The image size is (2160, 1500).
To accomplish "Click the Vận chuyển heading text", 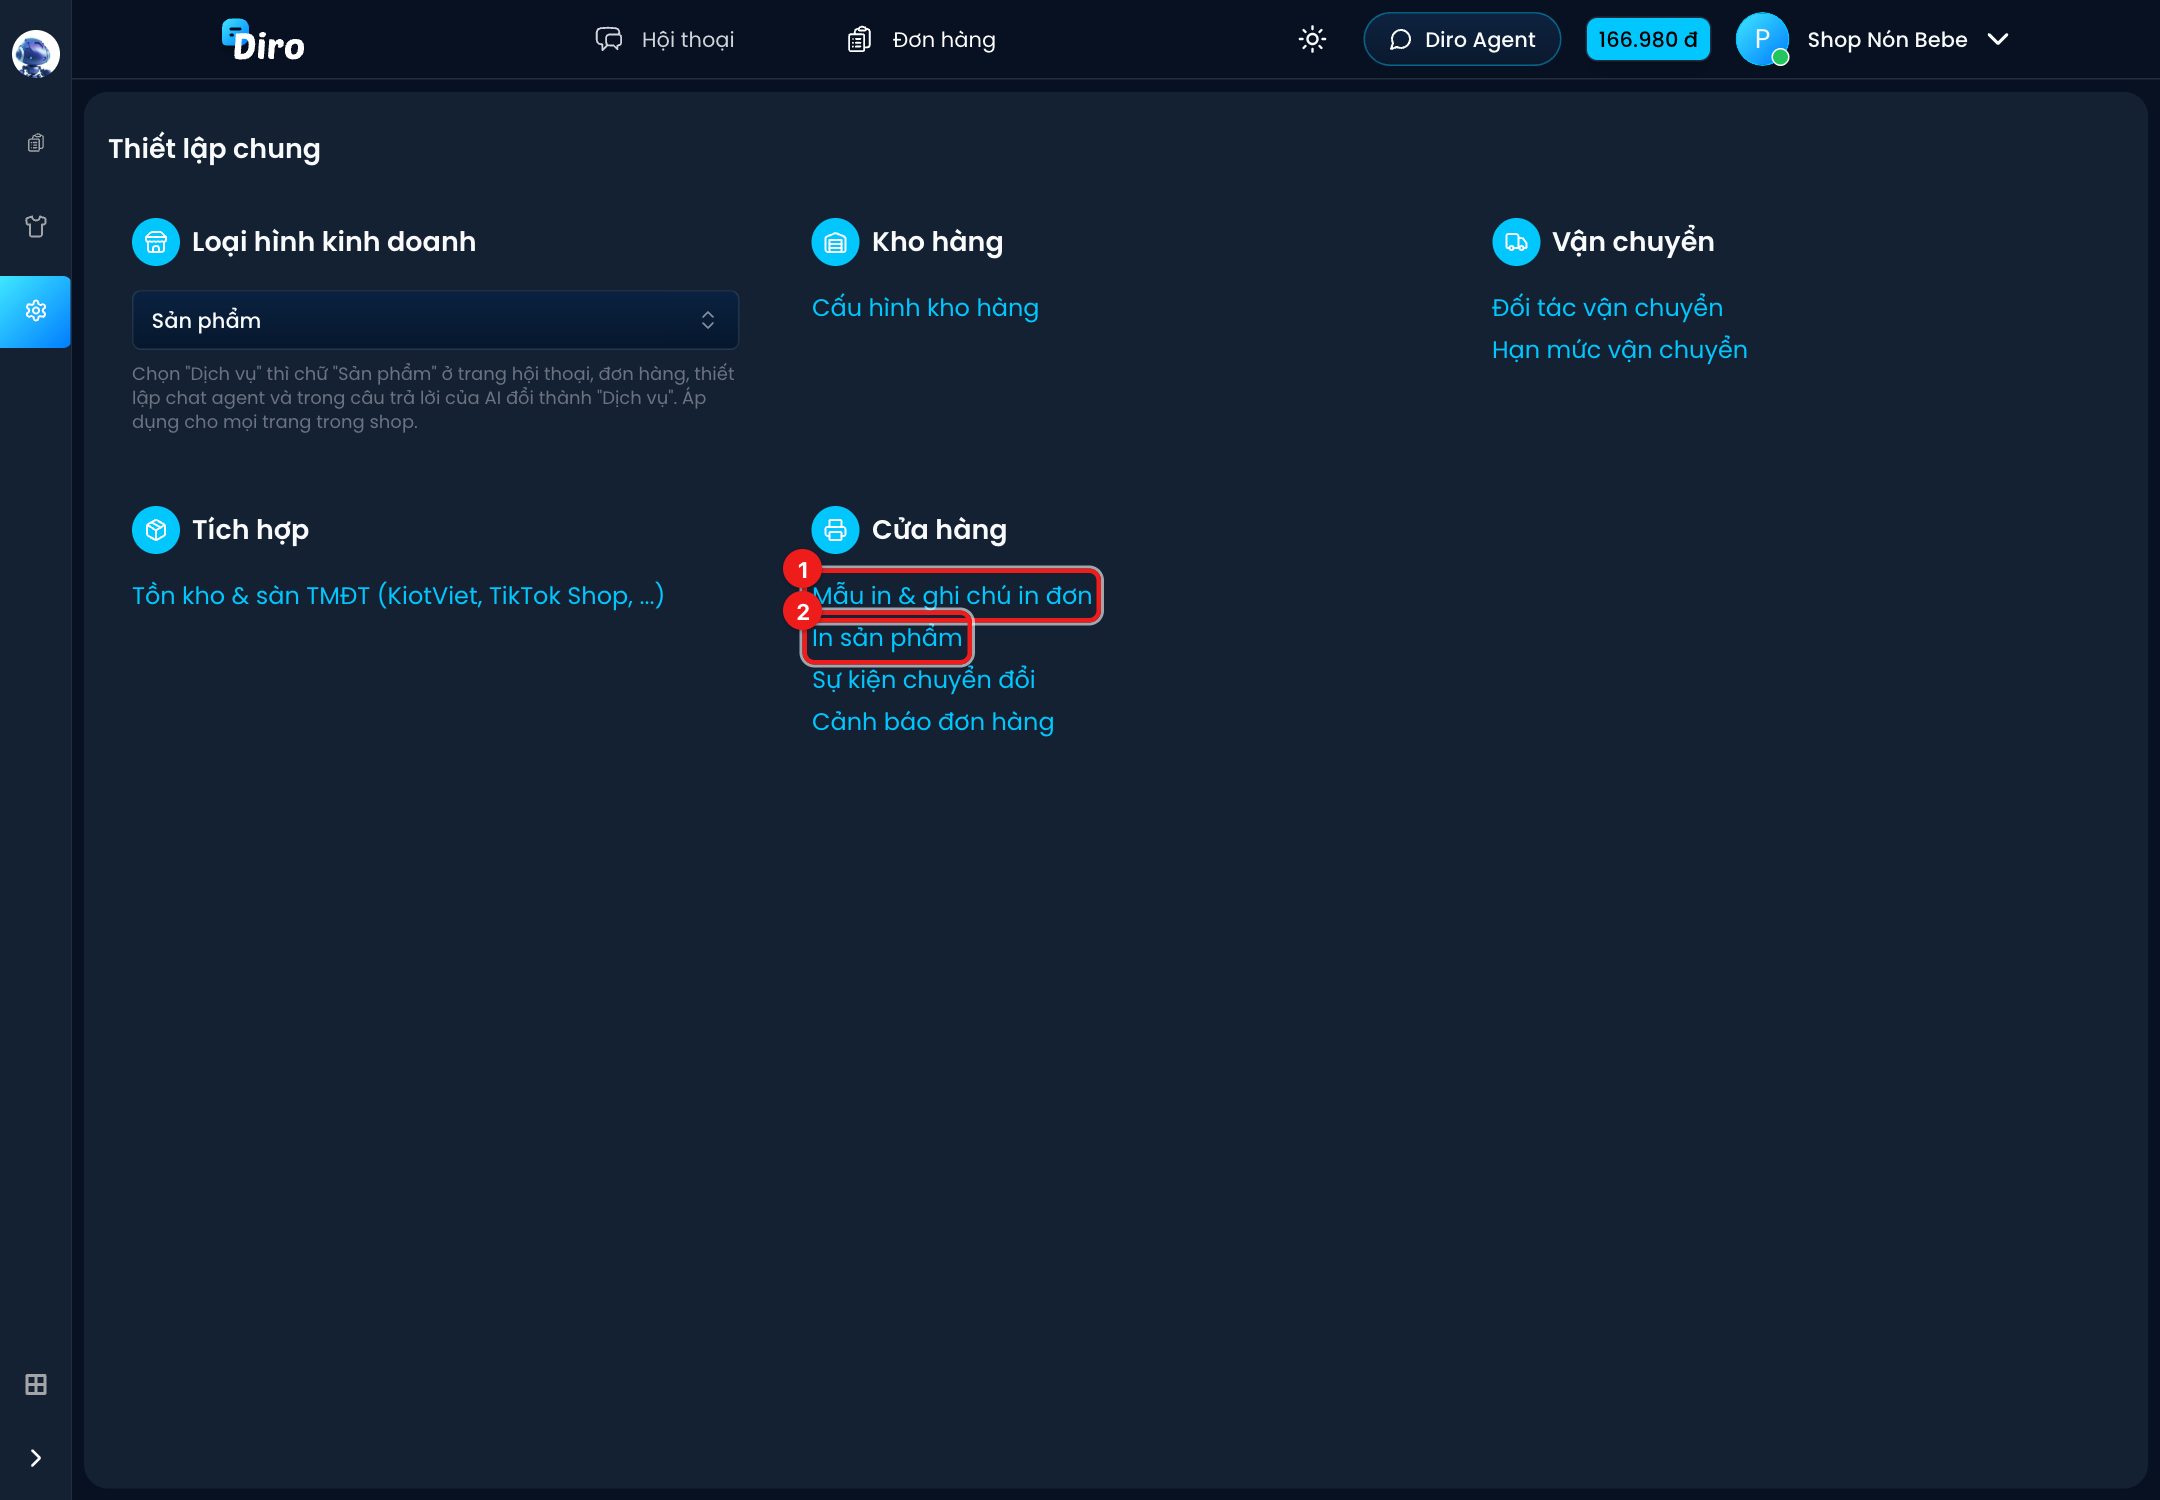I will click(1633, 242).
